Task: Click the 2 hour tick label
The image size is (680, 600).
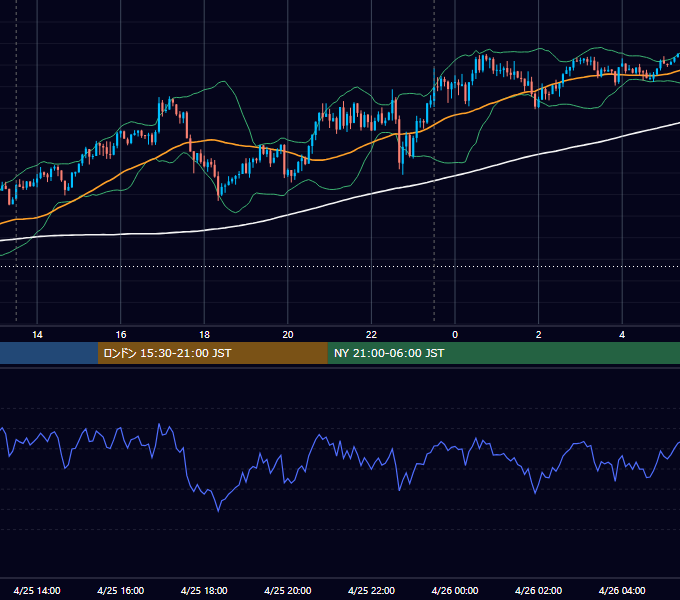Action: (x=539, y=335)
